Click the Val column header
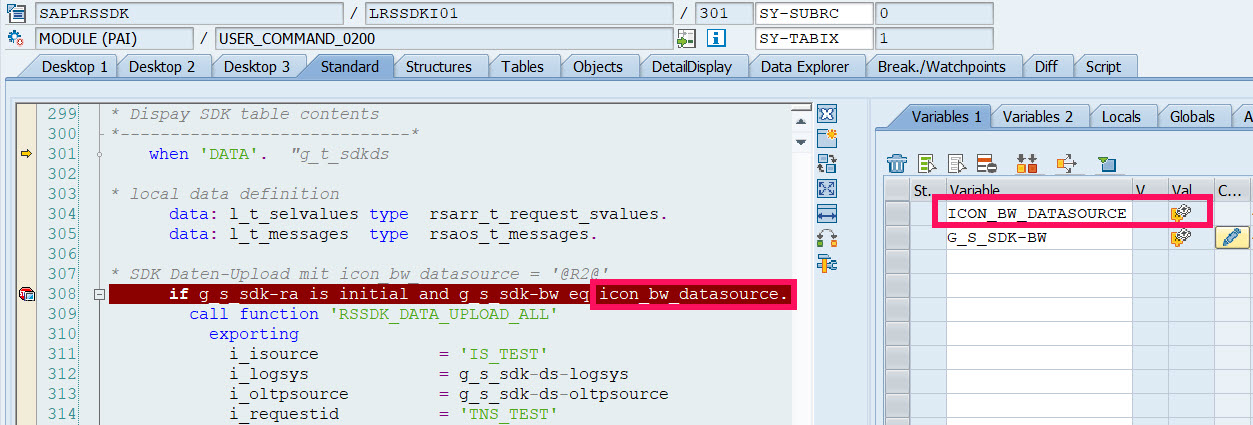1253x425 pixels. pyautogui.click(x=1189, y=189)
